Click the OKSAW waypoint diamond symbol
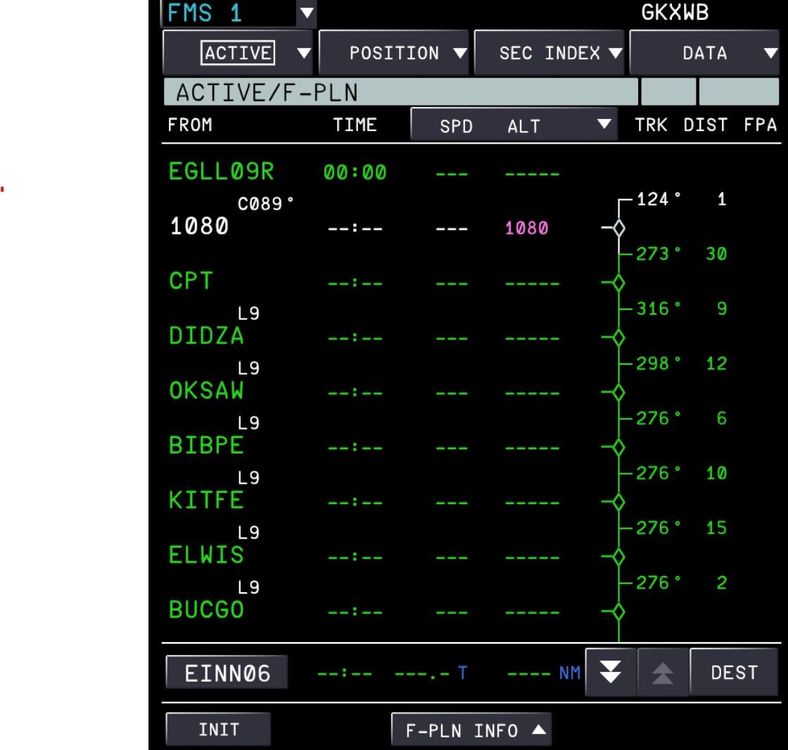Viewport: 788px width, 750px height. point(618,392)
